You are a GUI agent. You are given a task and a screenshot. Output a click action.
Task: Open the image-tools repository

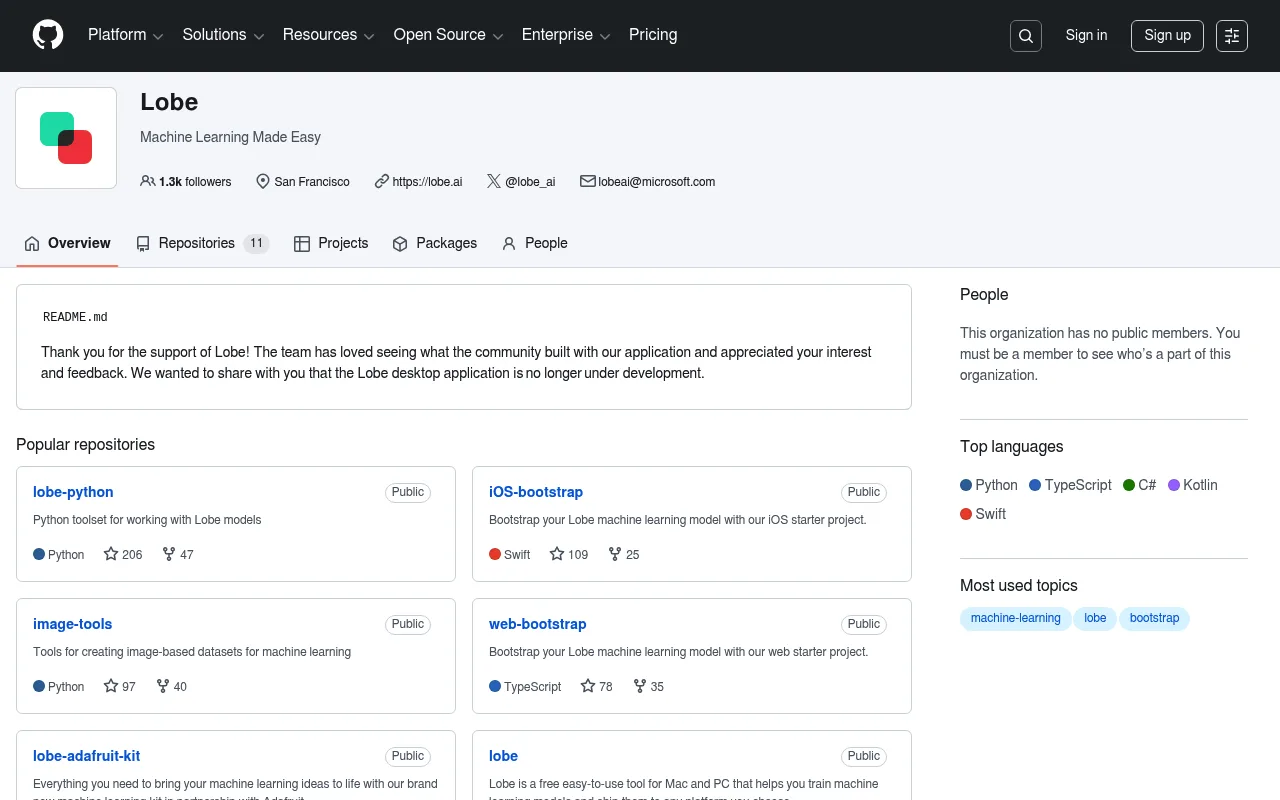point(73,624)
